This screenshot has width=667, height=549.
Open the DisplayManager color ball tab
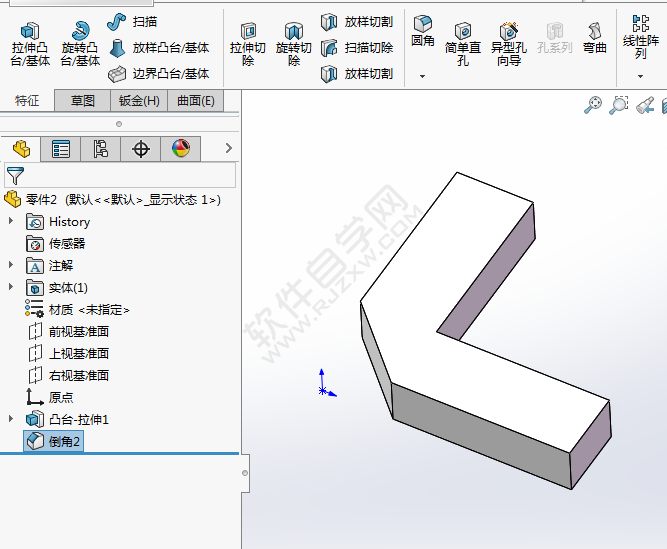tap(181, 149)
